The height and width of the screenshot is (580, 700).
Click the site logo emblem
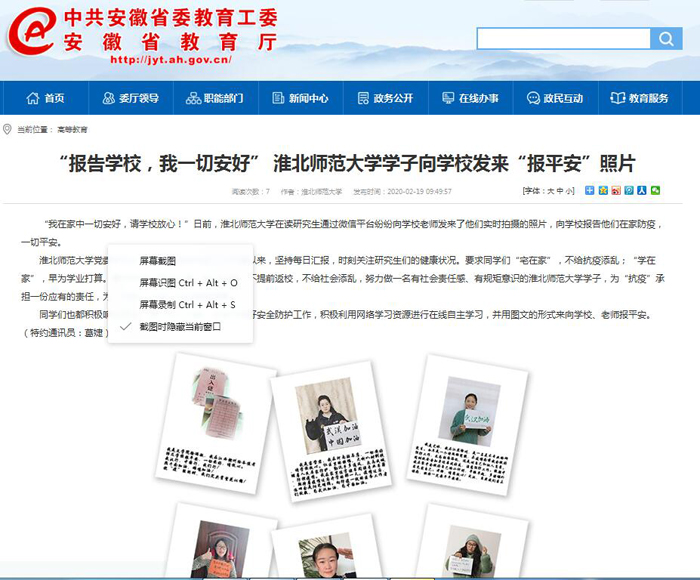[32, 33]
